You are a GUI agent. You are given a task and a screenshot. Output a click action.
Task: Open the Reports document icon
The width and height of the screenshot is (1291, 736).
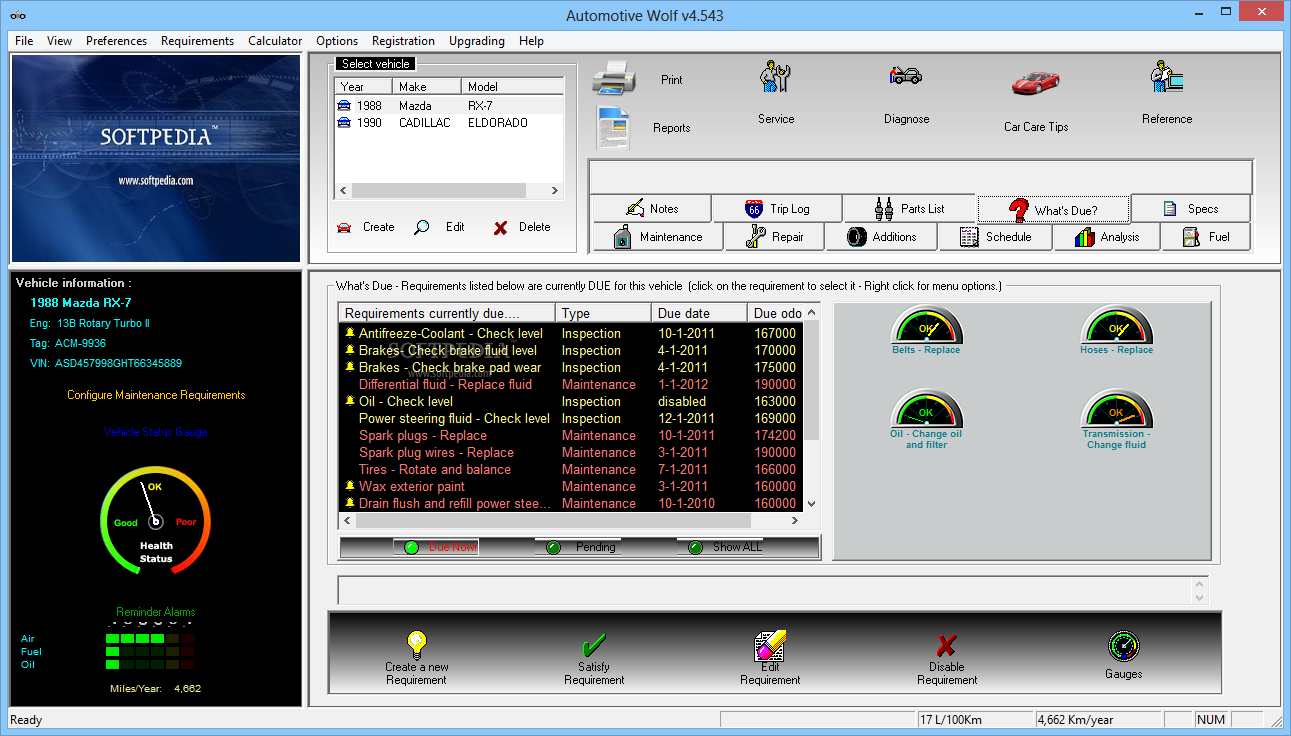tap(614, 127)
